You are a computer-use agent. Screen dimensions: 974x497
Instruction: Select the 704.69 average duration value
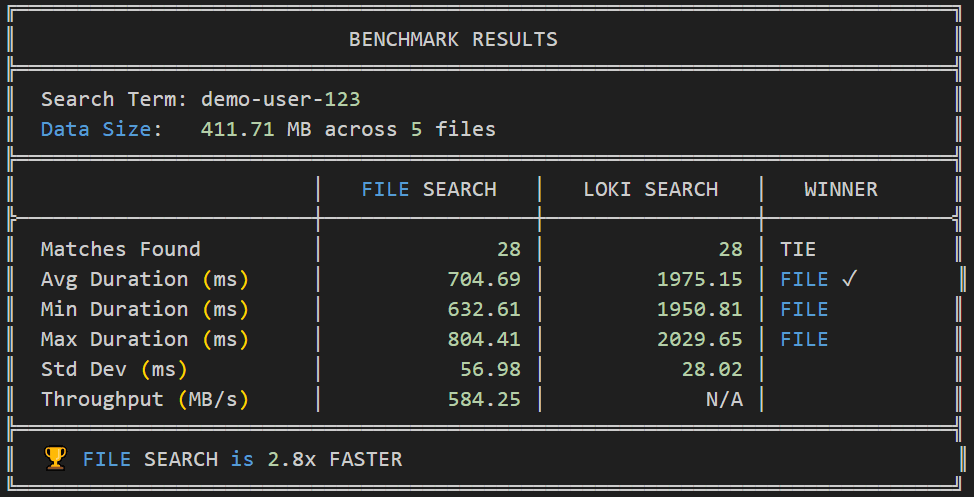[x=484, y=280]
